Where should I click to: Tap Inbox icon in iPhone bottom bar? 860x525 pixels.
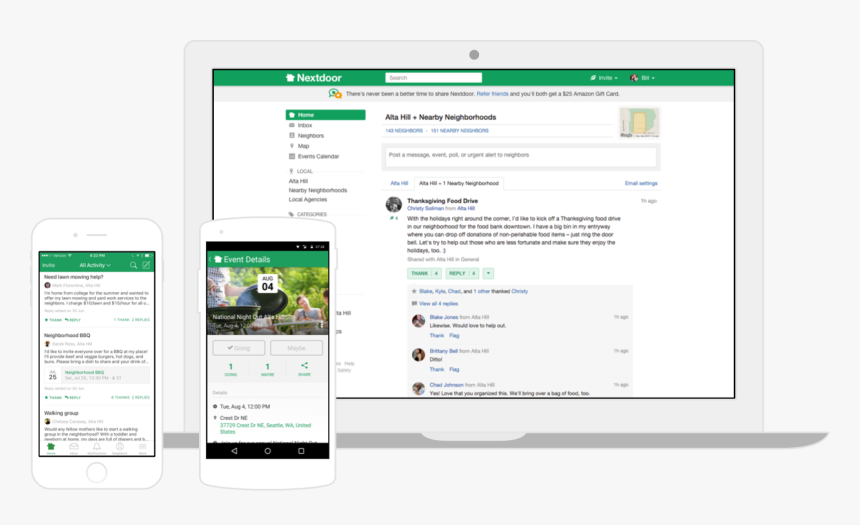click(73, 448)
